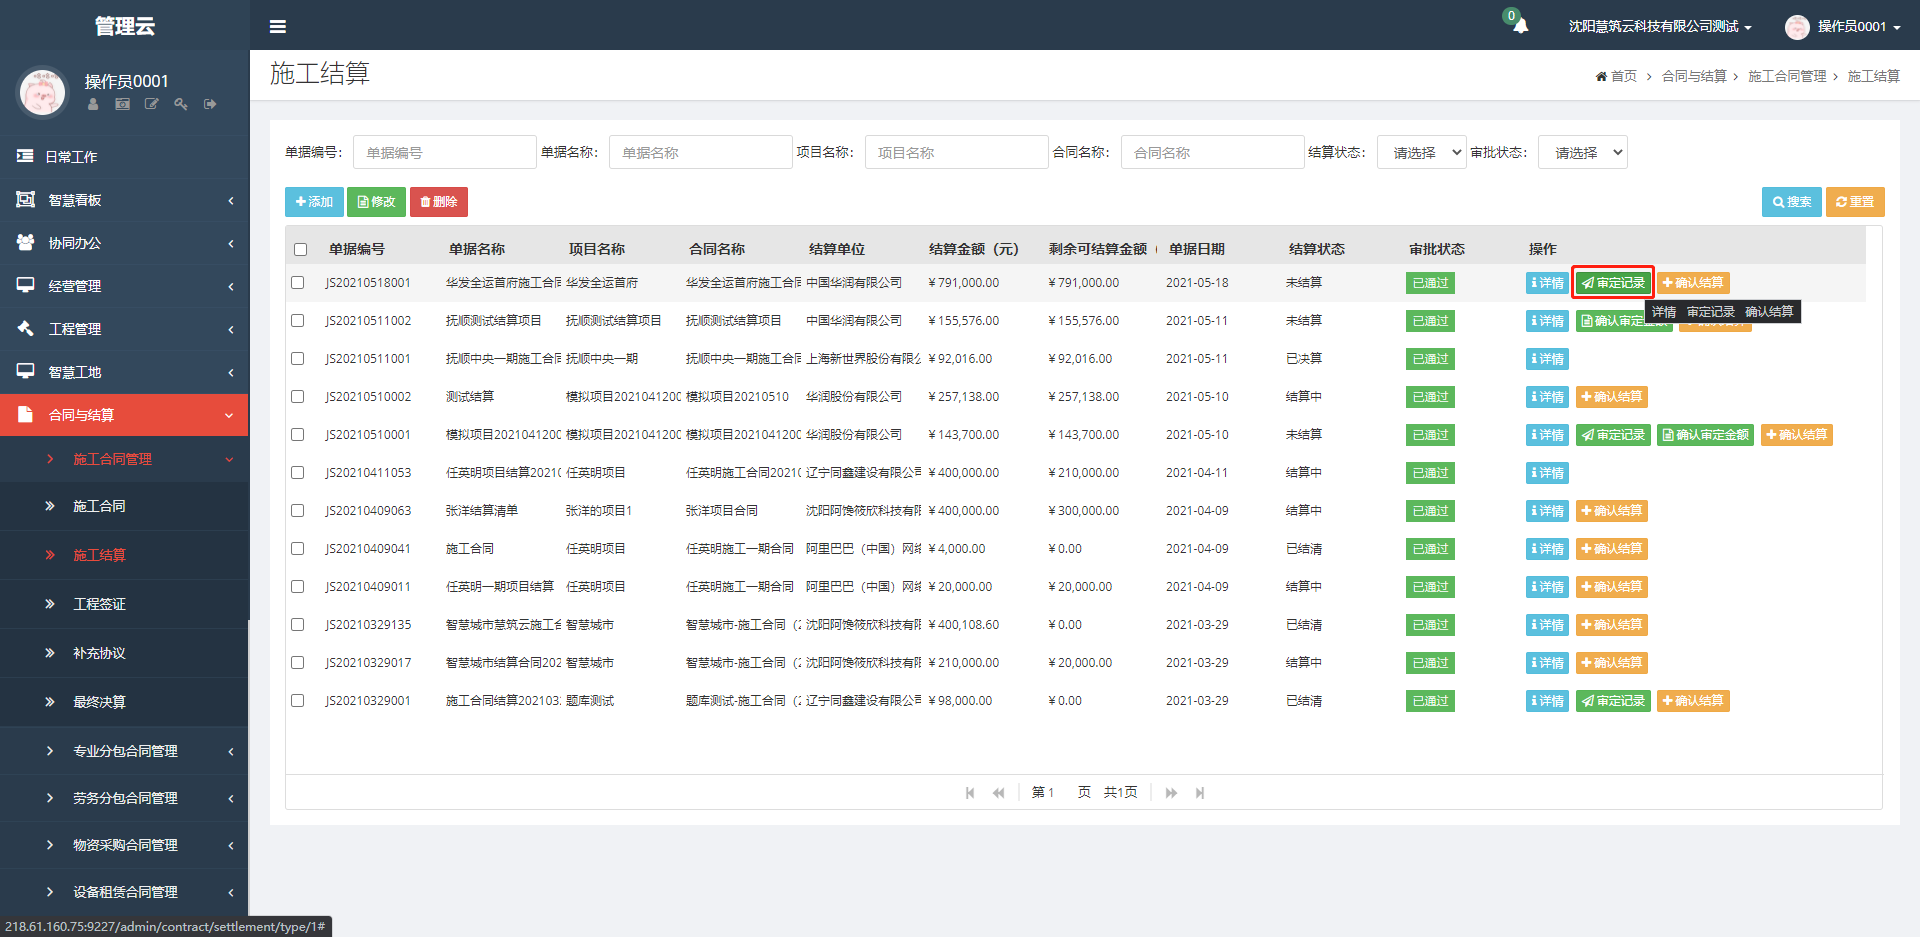Image resolution: width=1920 pixels, height=937 pixels.
Task: Click 审定记录 for row JS20210329001
Action: (1613, 701)
